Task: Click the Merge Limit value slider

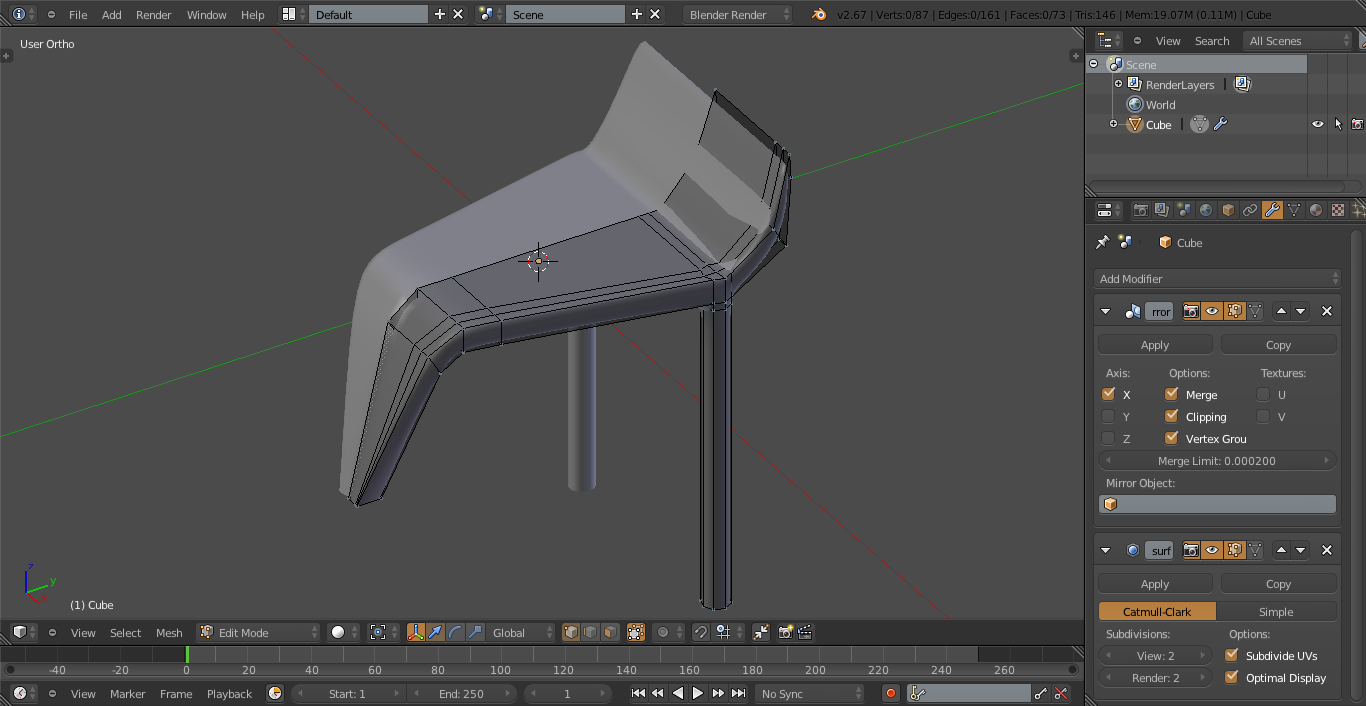Action: tap(1217, 460)
